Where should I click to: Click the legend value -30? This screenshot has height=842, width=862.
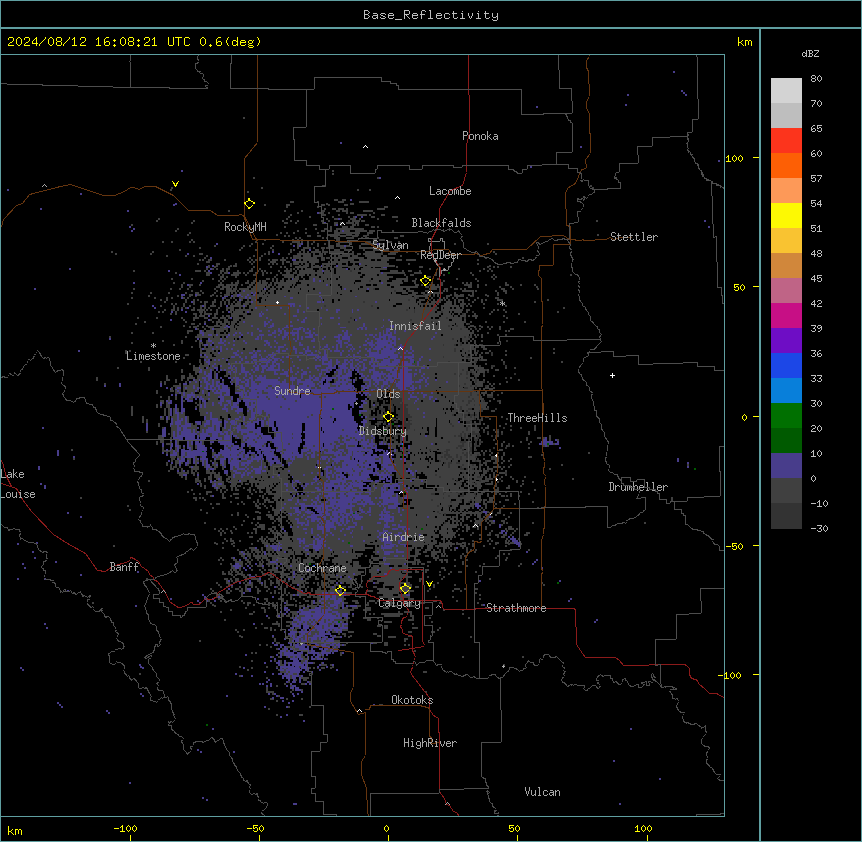click(x=819, y=528)
